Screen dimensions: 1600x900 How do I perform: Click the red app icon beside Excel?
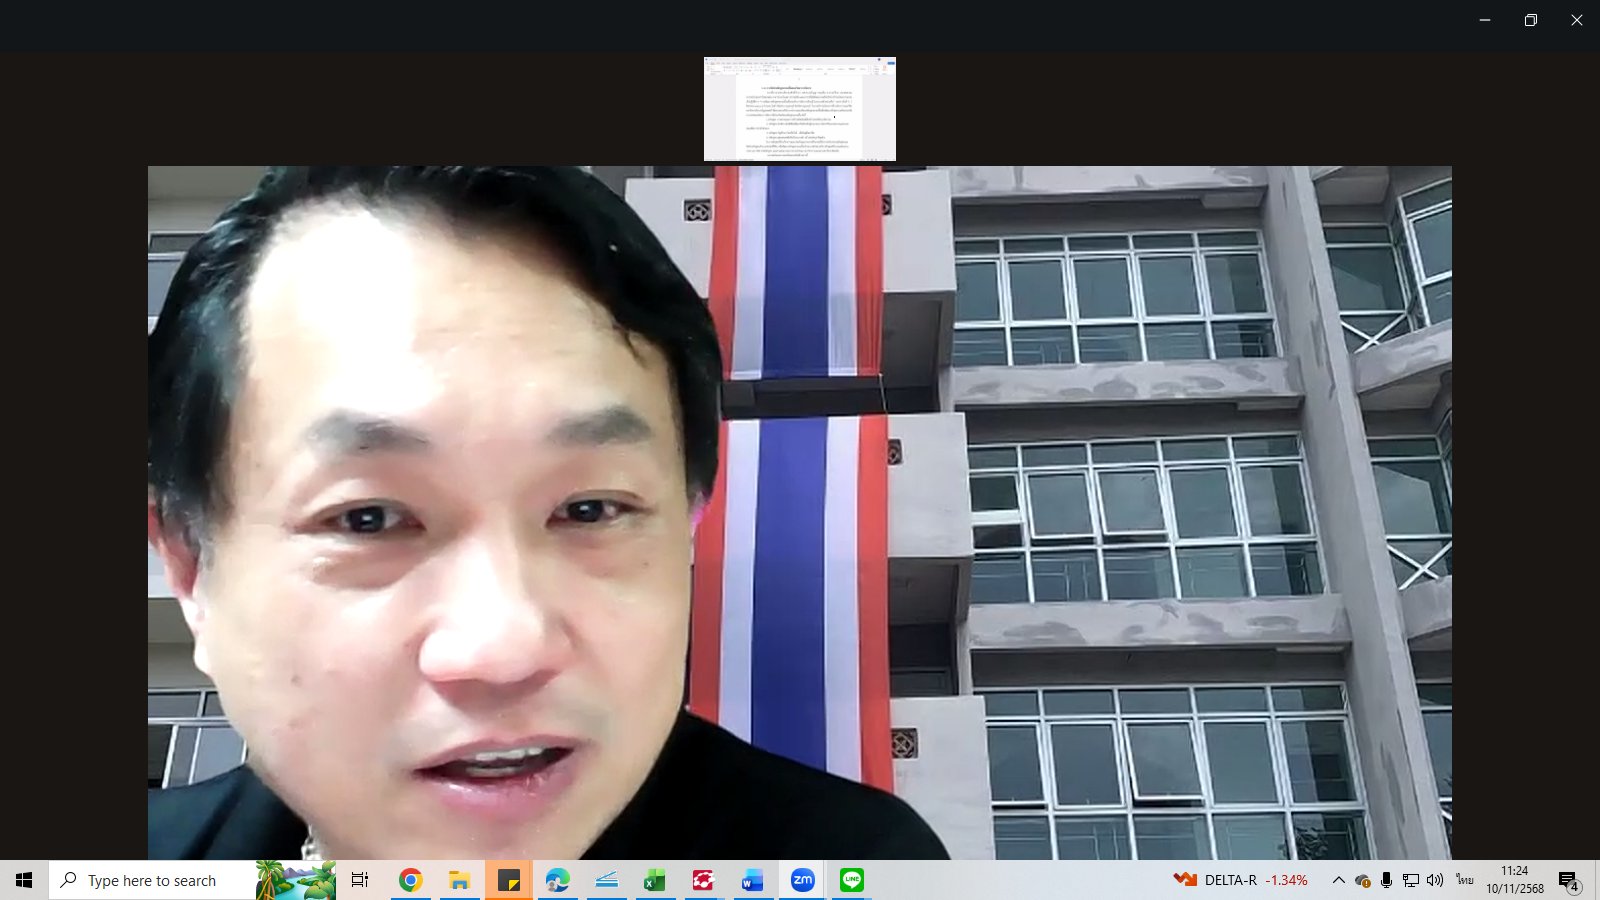tap(703, 880)
